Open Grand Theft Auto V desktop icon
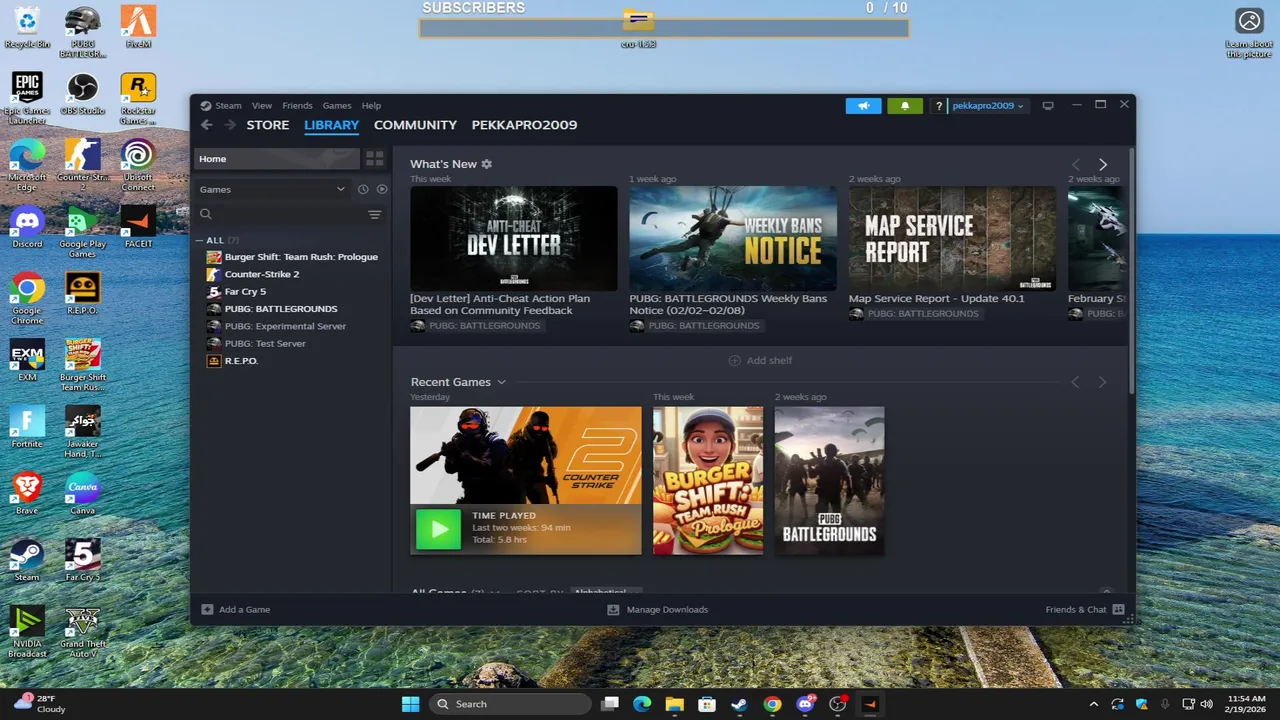The image size is (1280, 720). click(x=82, y=632)
